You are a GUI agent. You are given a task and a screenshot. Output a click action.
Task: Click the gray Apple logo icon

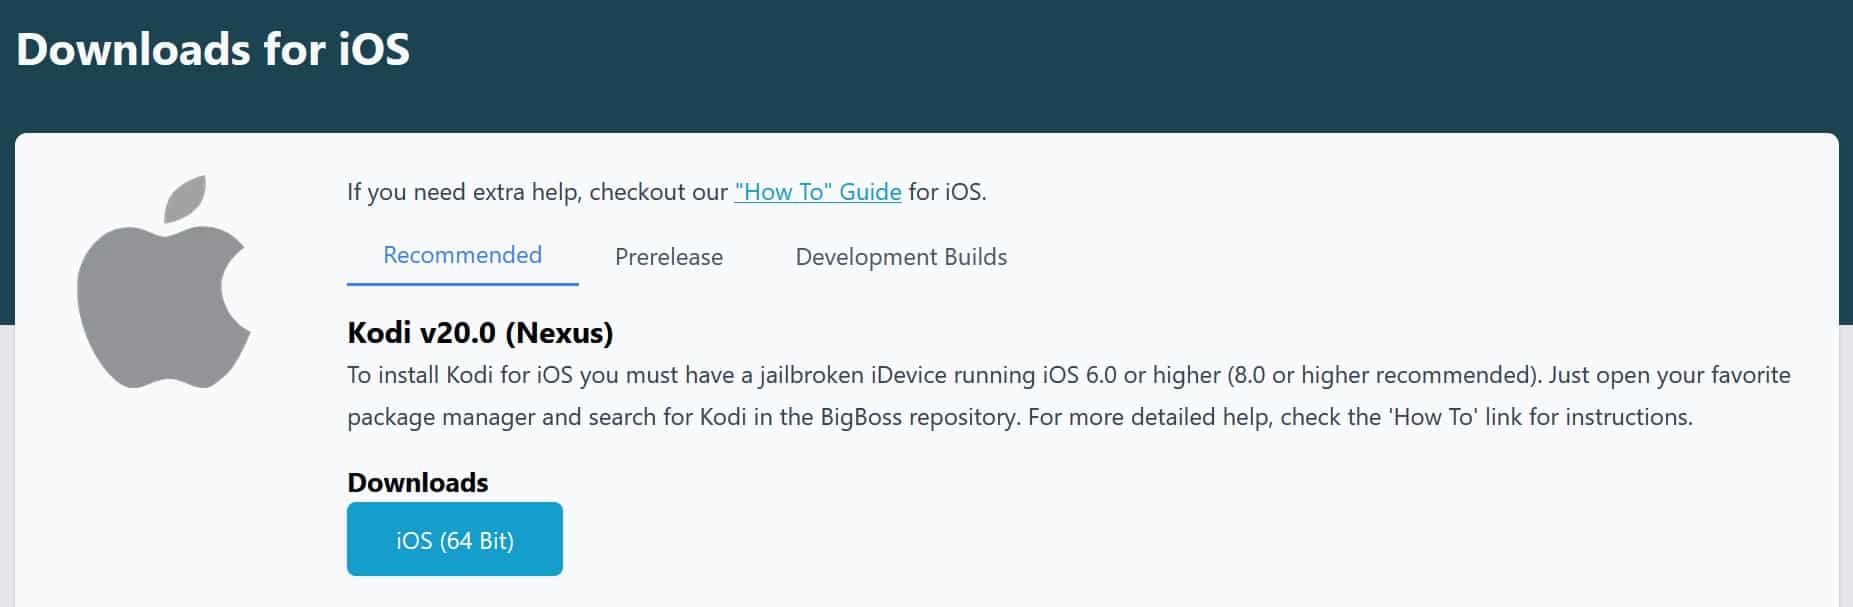pyautogui.click(x=164, y=283)
